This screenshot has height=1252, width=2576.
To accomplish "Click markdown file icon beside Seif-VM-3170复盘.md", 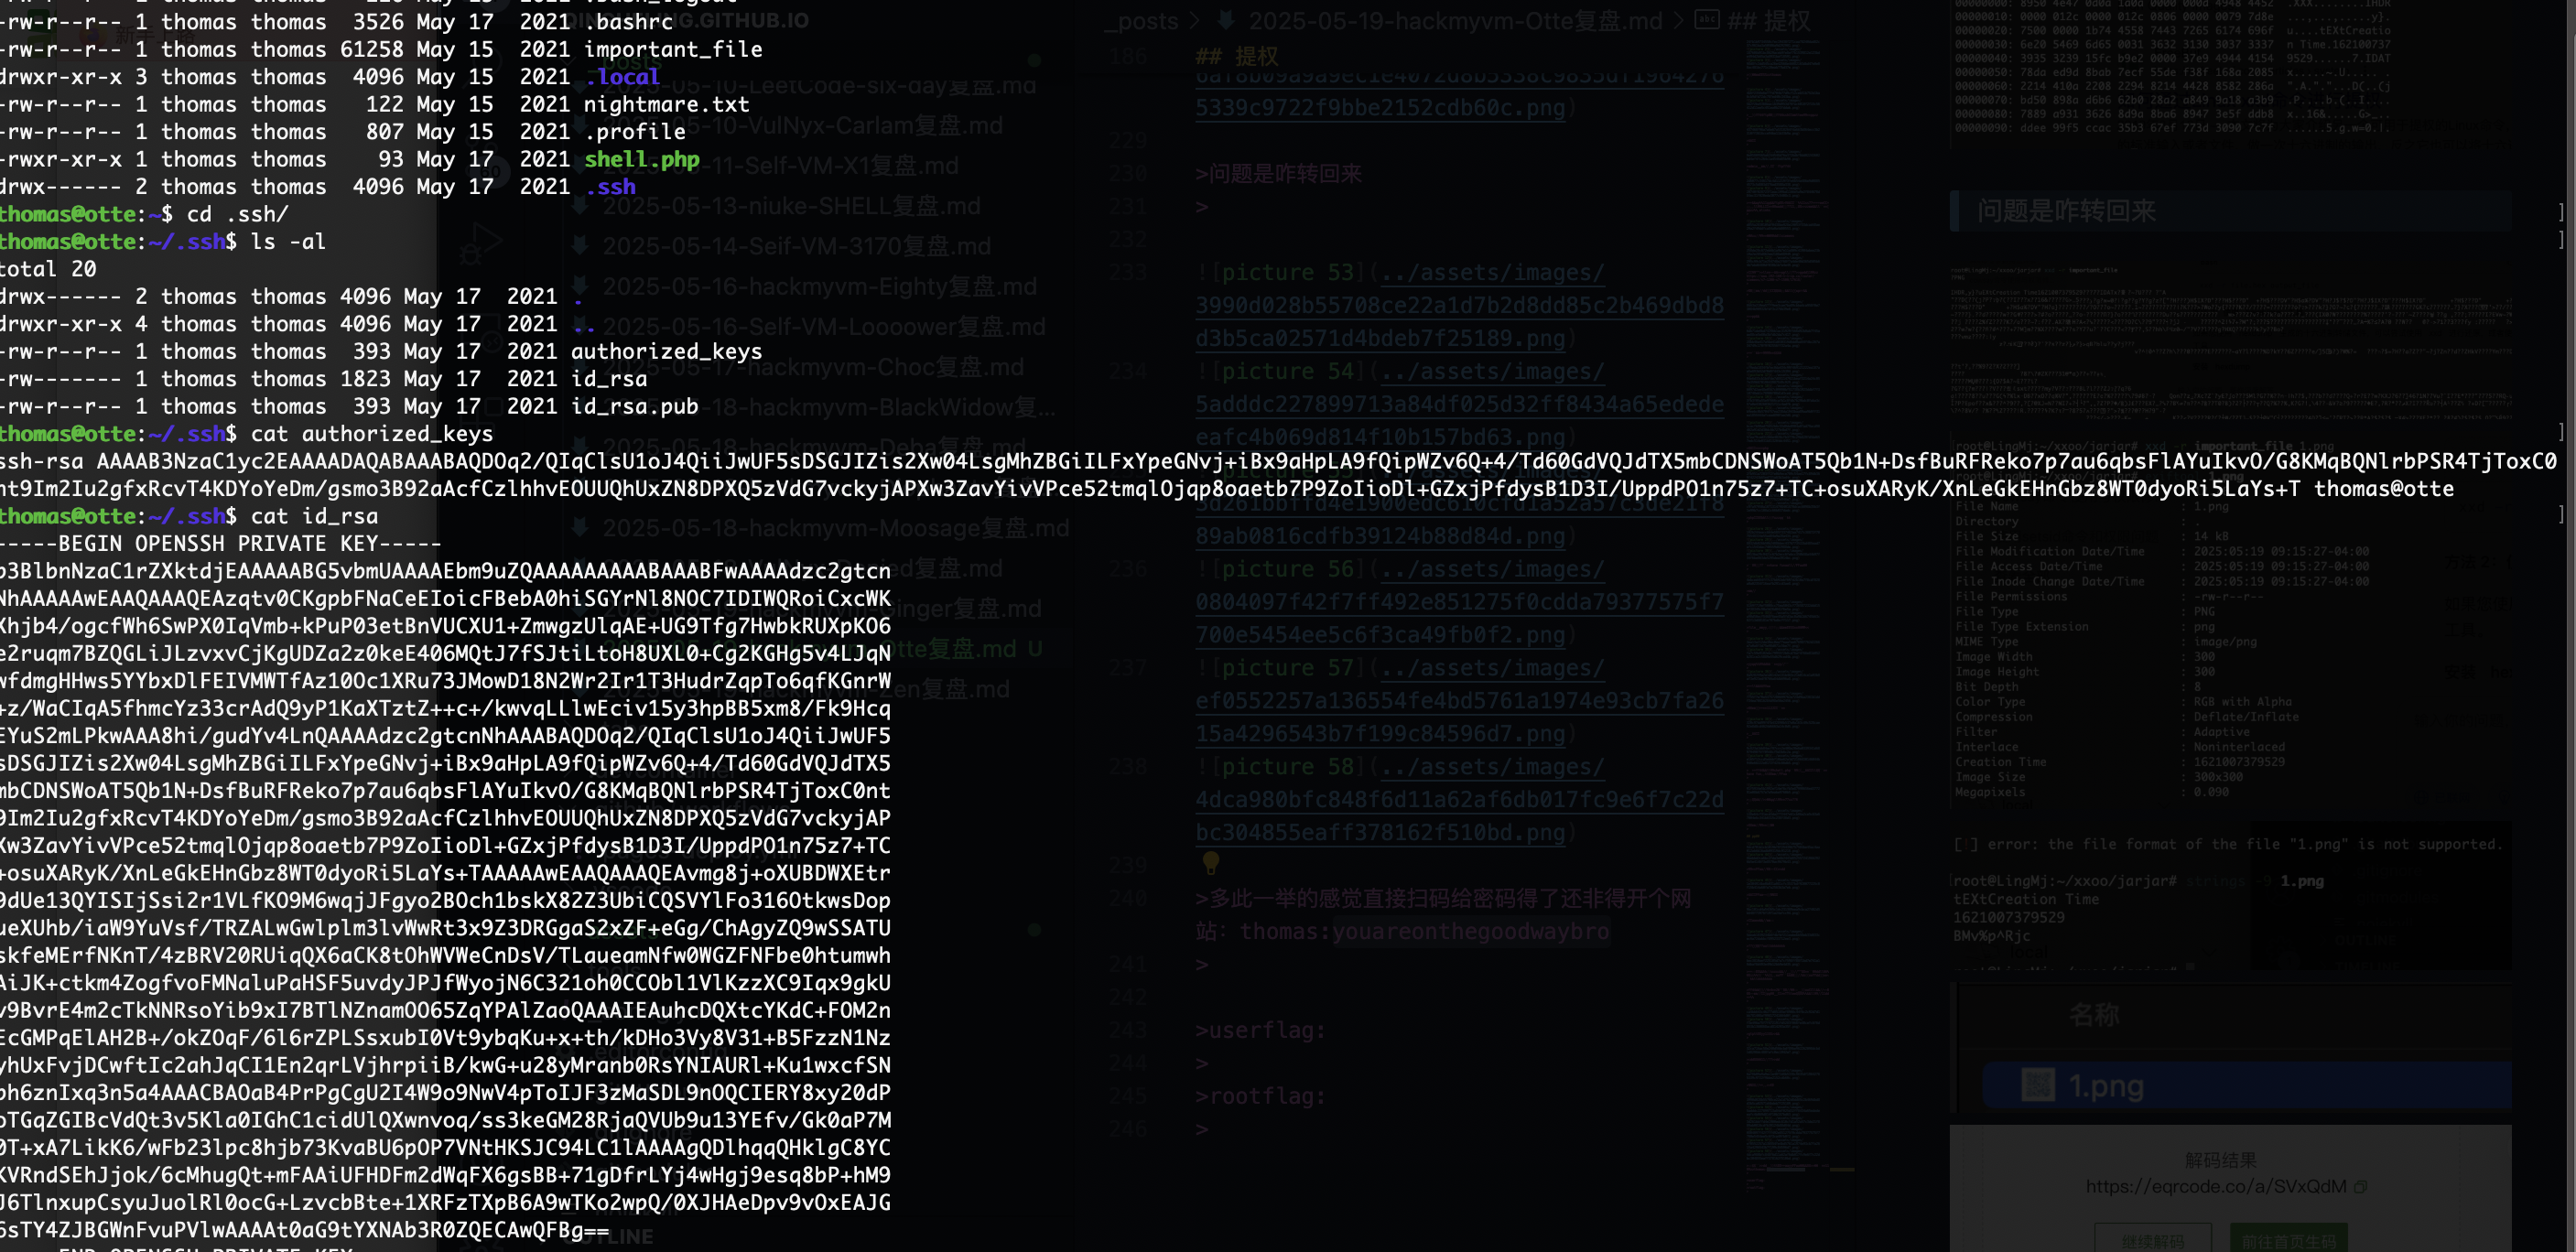I will [580, 246].
